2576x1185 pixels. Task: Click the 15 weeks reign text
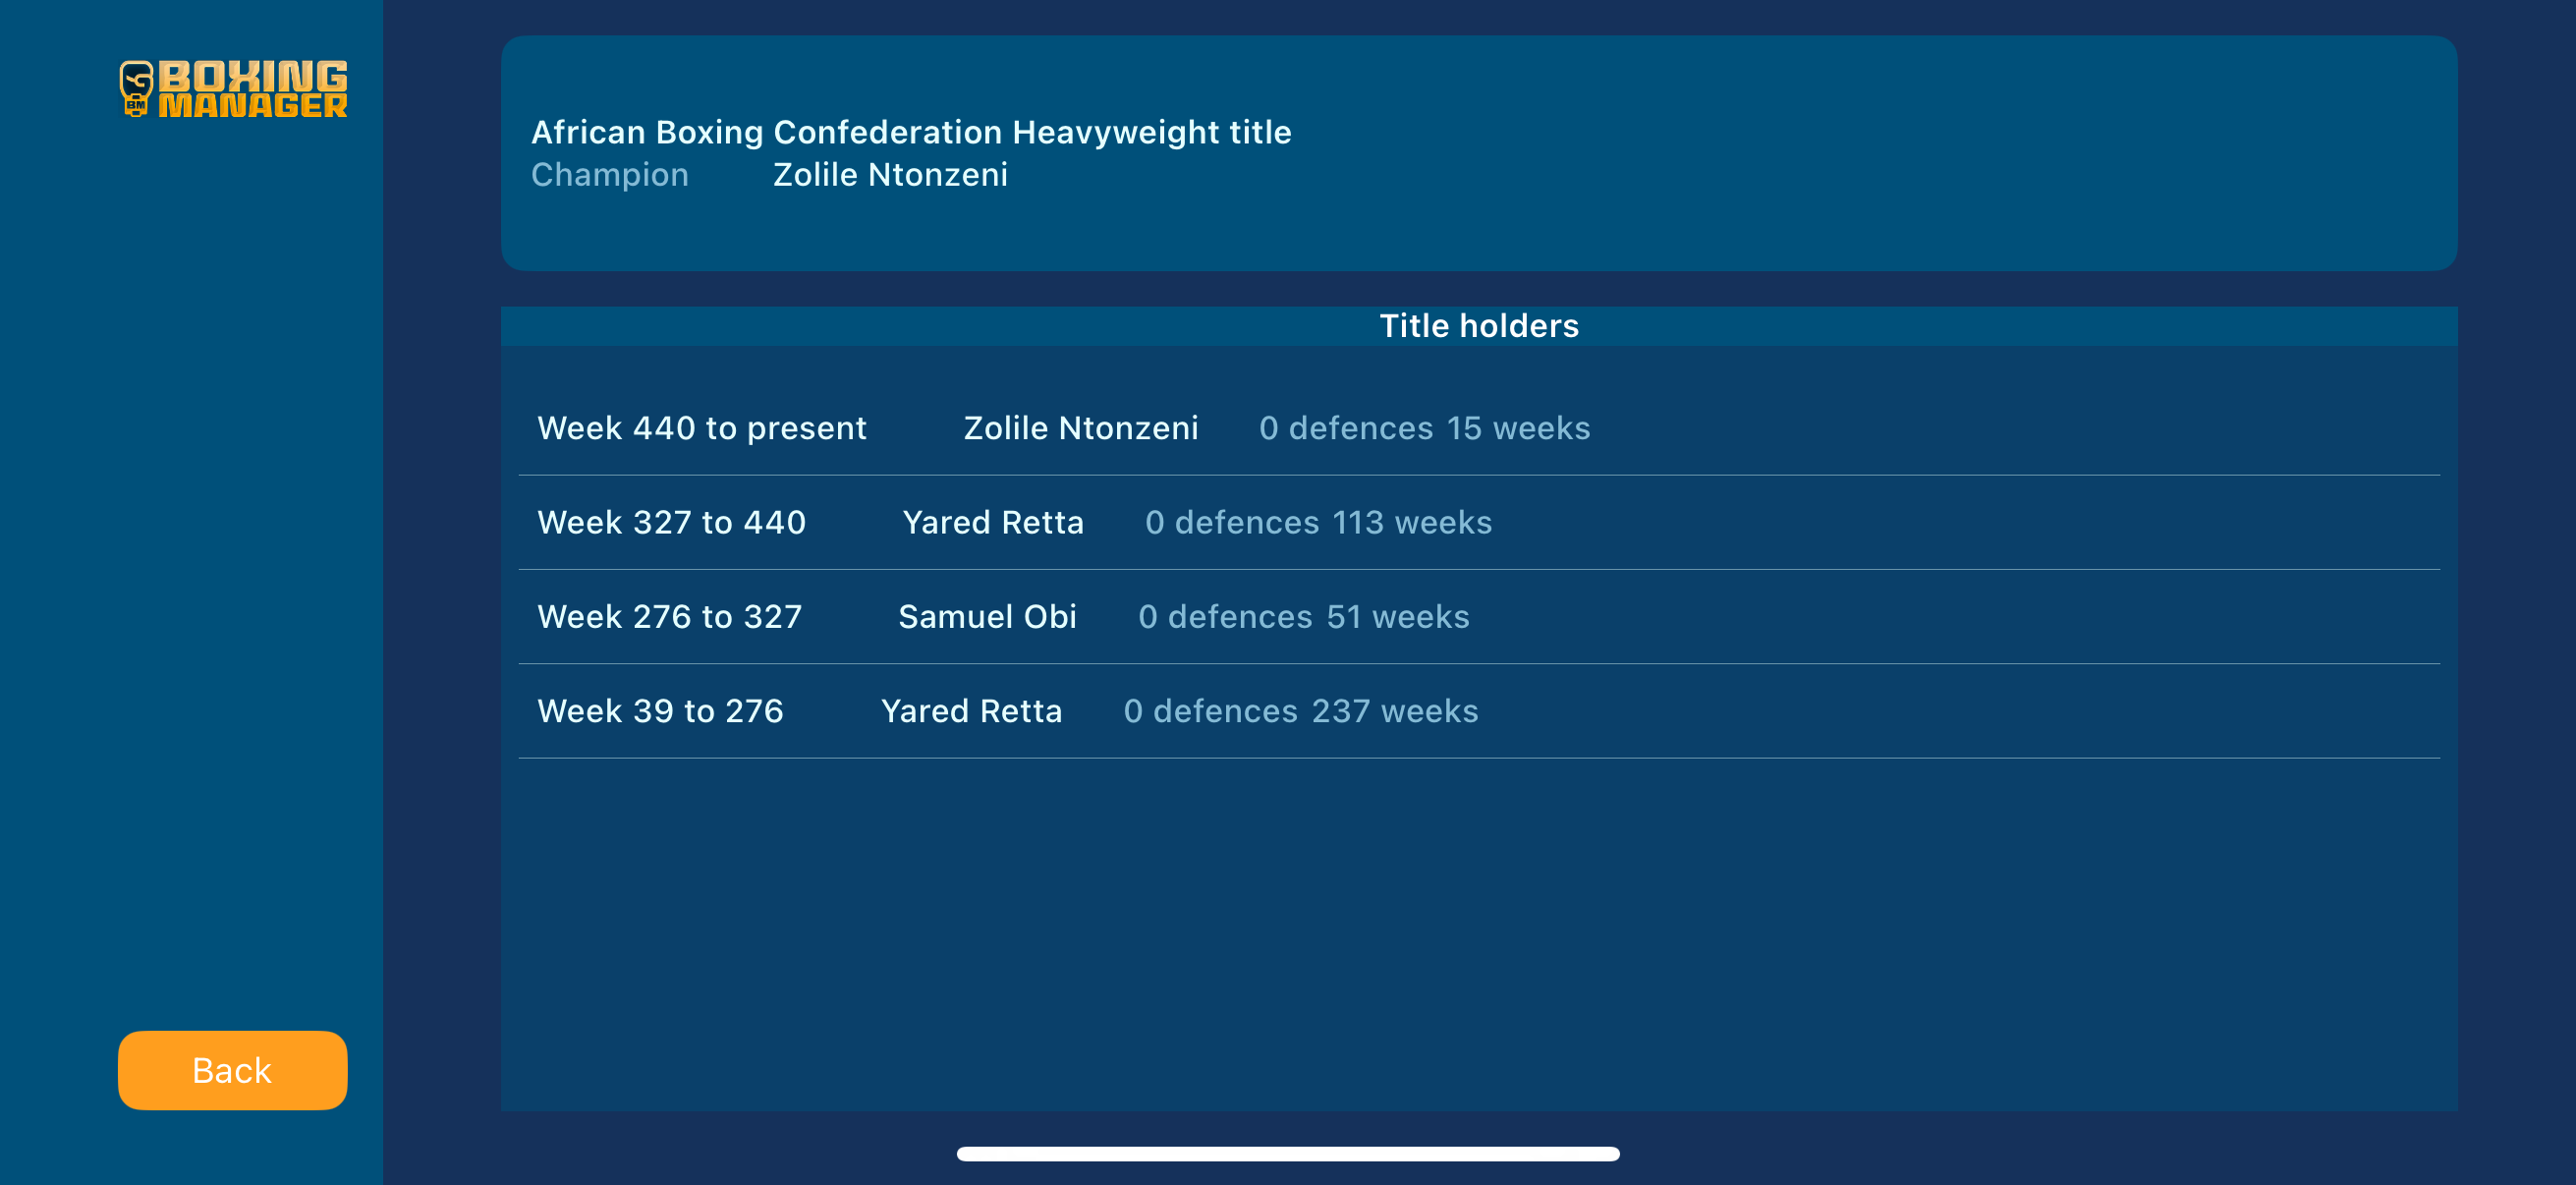coord(1518,428)
